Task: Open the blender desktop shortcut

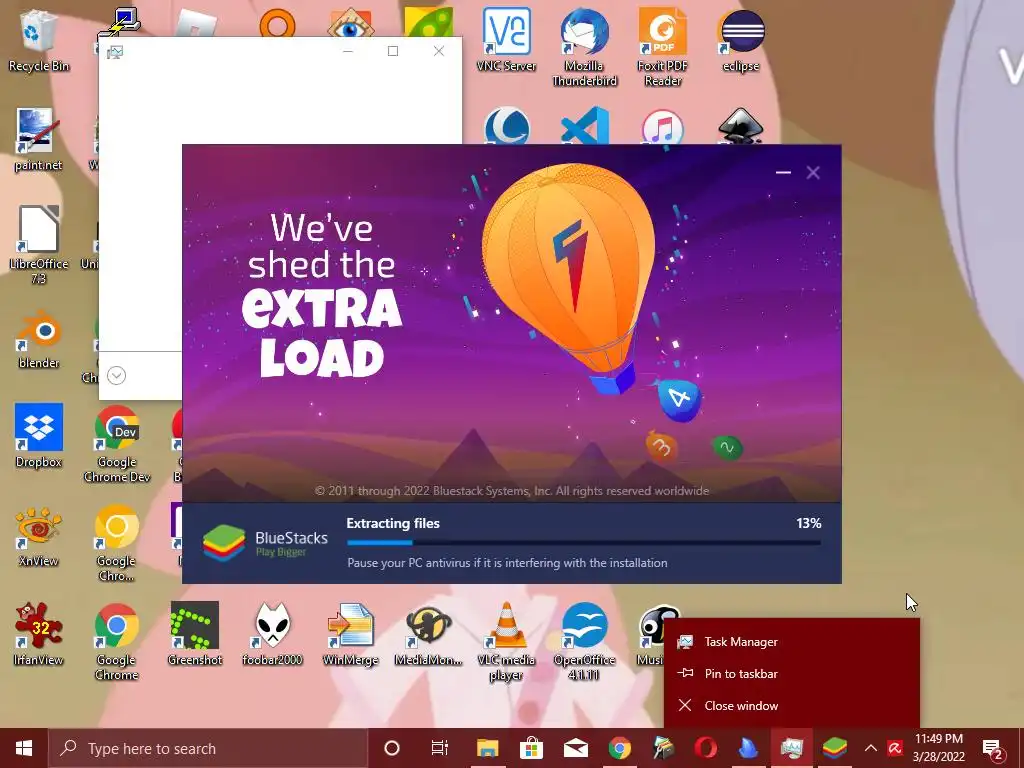Action: [x=39, y=340]
